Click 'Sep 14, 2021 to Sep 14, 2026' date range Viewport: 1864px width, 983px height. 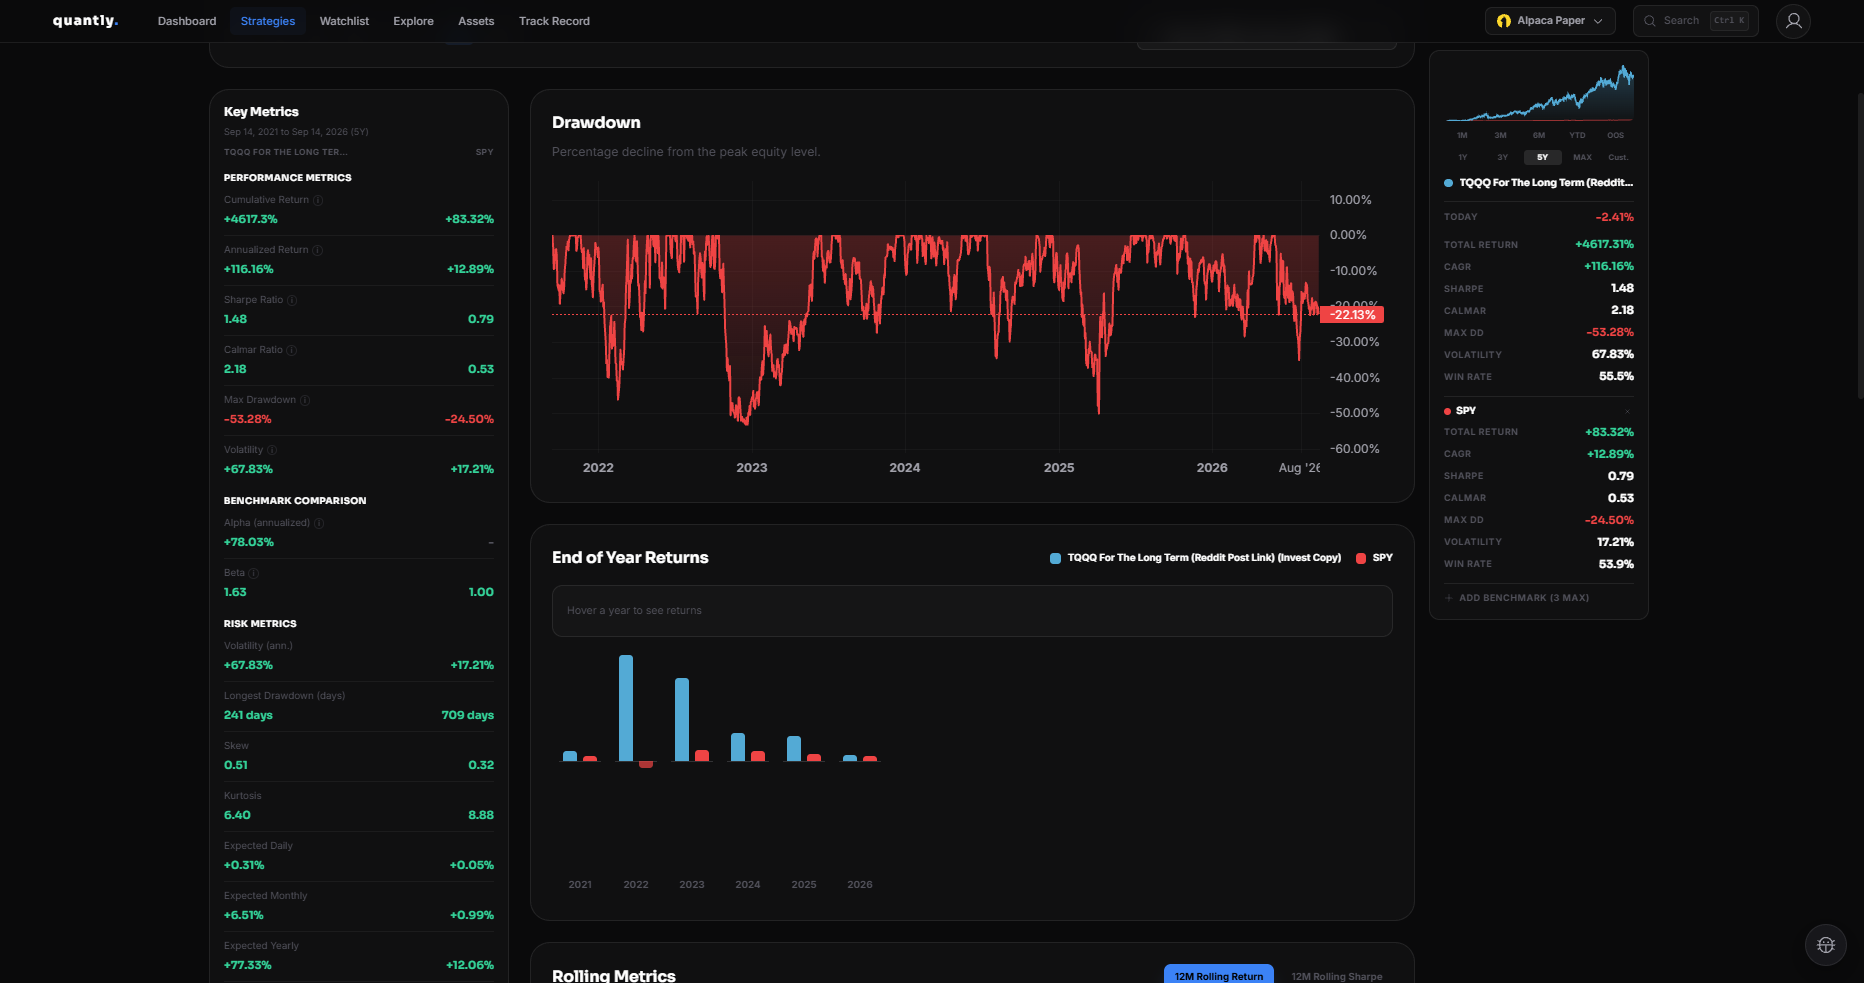(296, 132)
